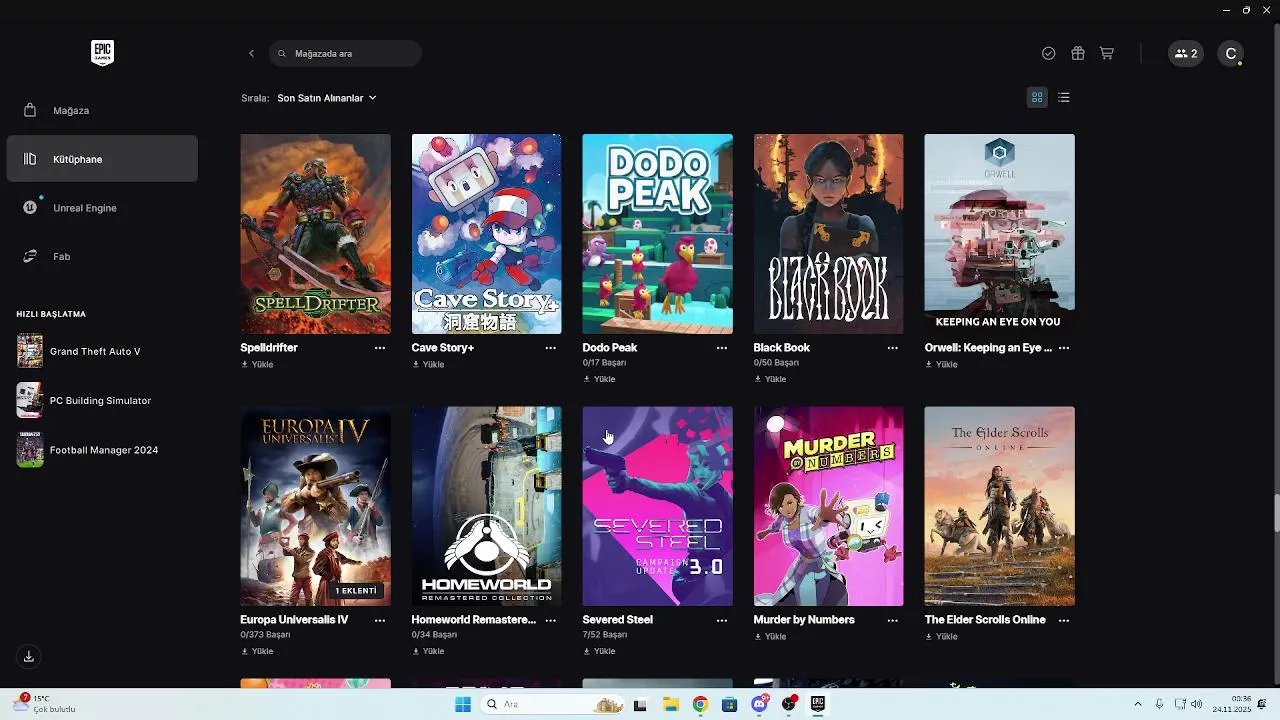
Task: Open Dodo Peak three-dot options menu
Action: click(722, 348)
